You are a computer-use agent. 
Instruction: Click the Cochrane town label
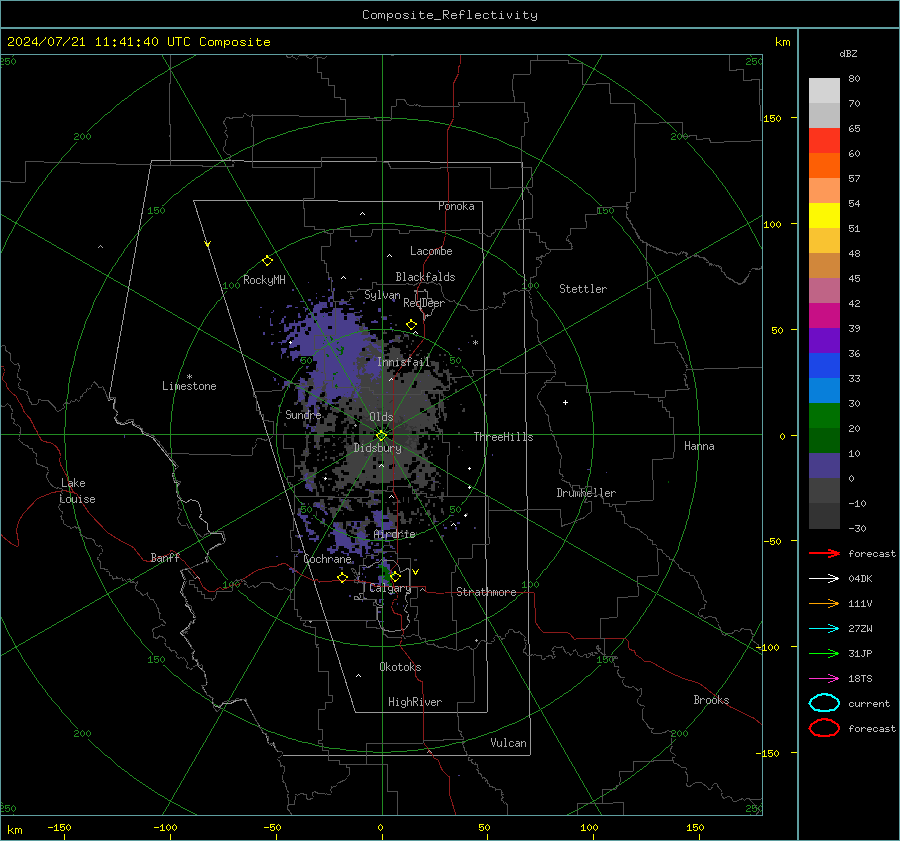(x=327, y=559)
